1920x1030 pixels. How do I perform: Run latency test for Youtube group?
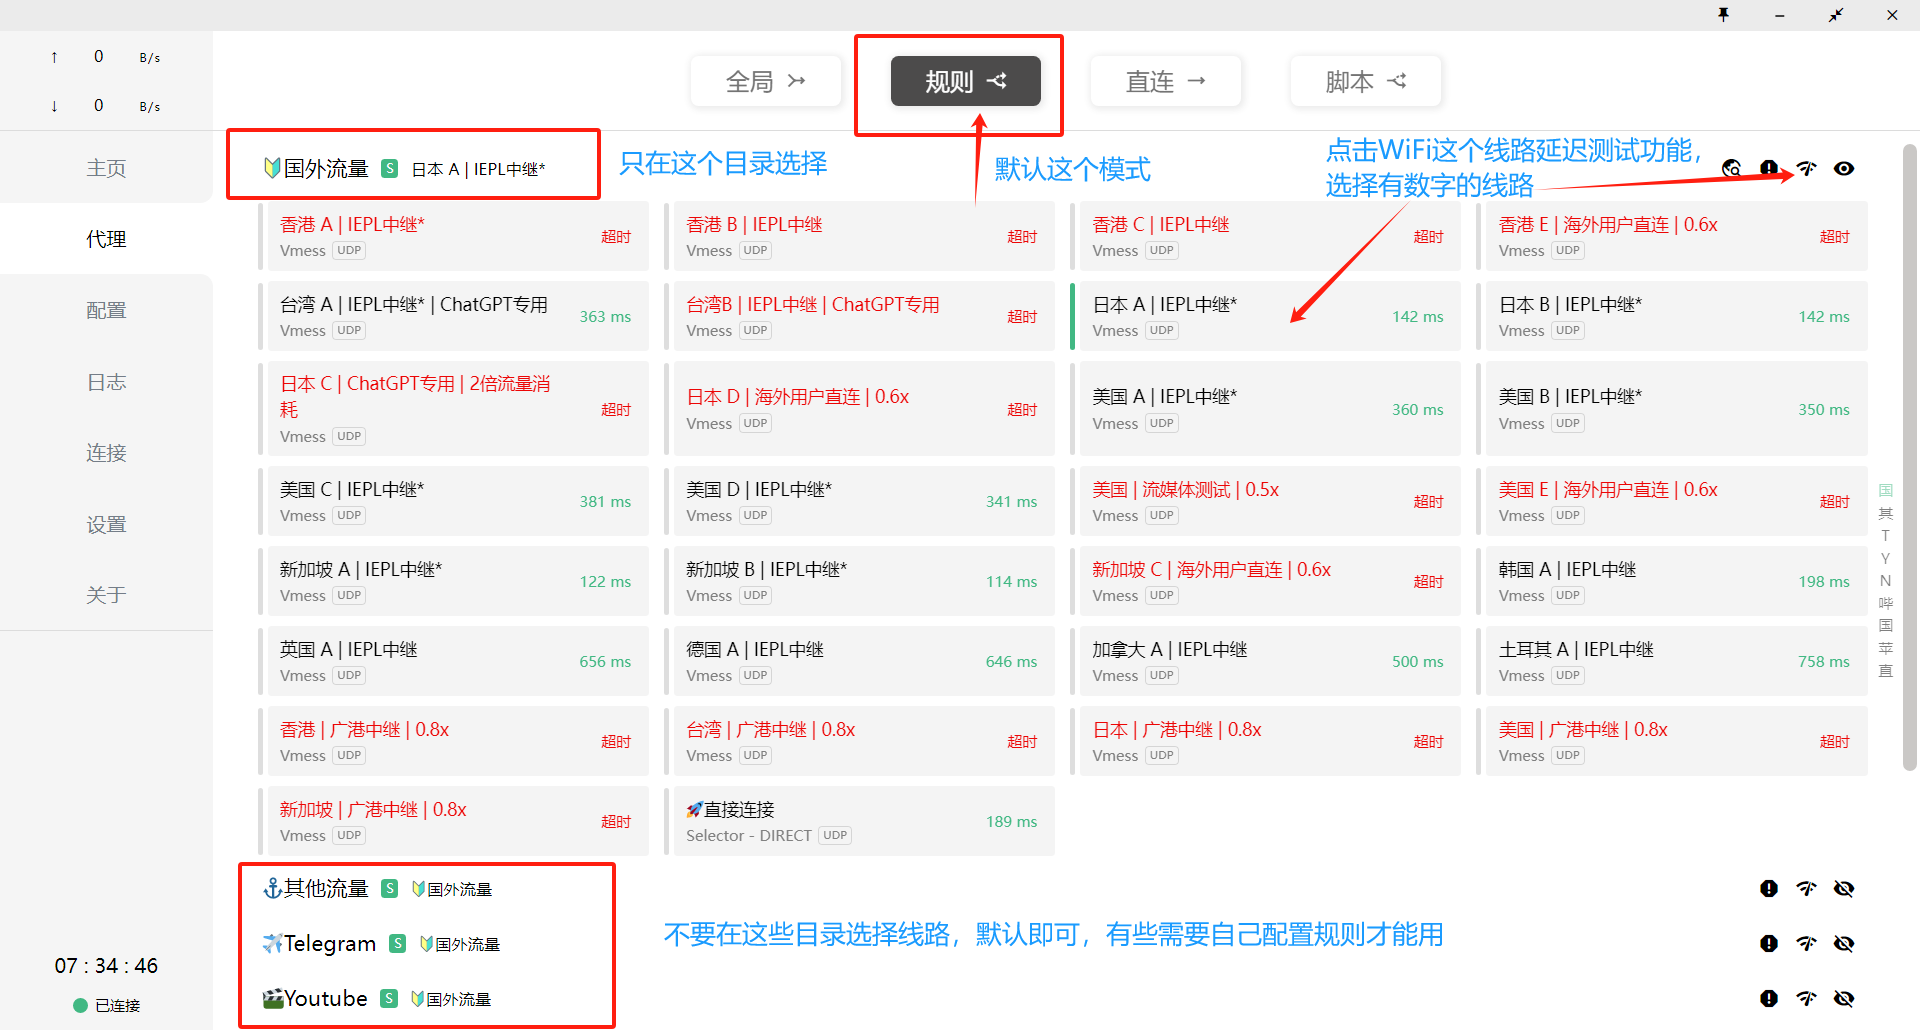1806,998
